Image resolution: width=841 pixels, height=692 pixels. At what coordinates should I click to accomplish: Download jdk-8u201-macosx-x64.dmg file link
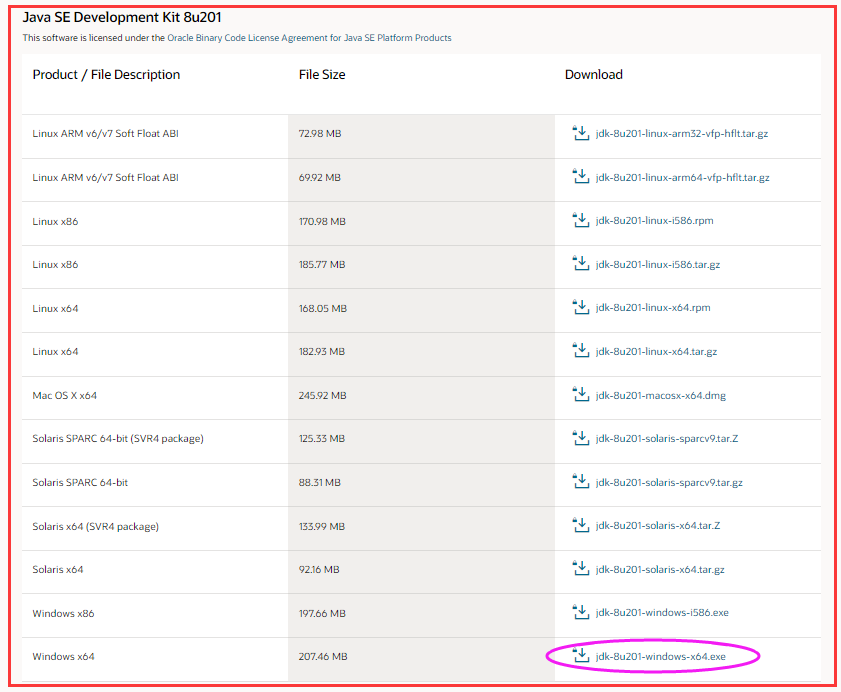coord(661,395)
